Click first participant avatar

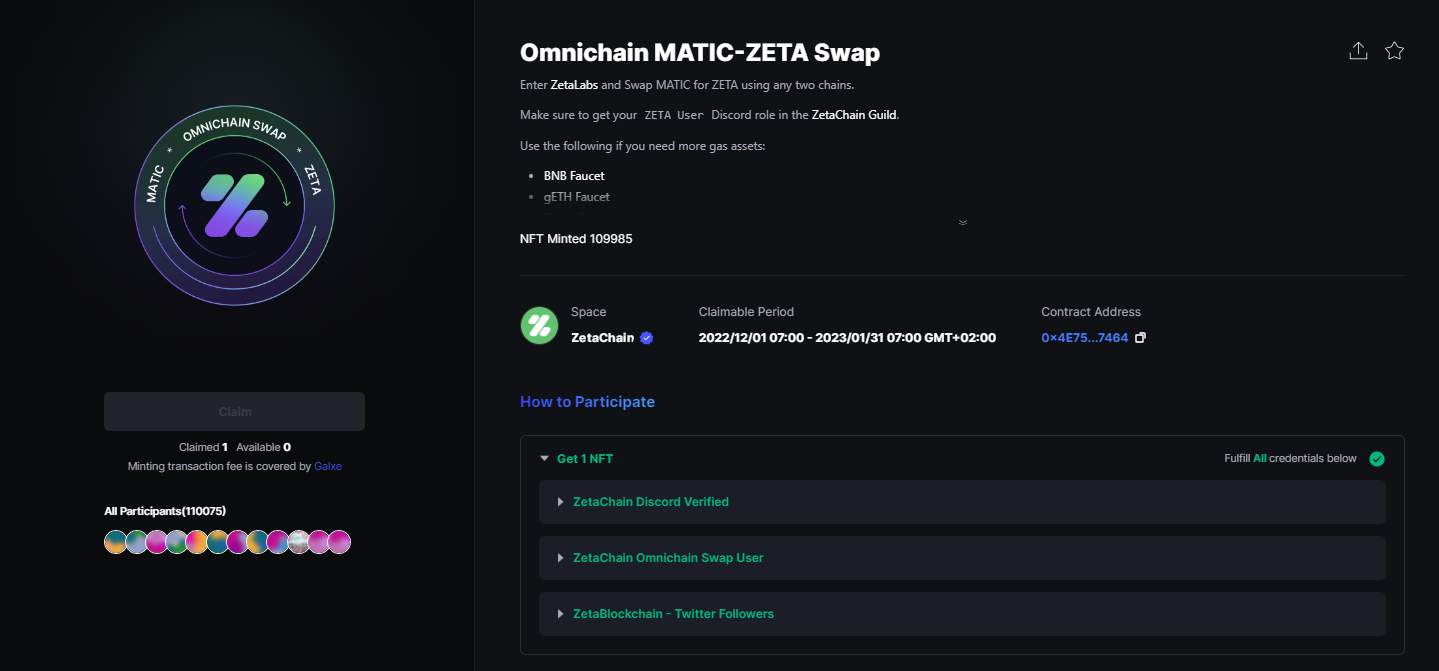pyautogui.click(x=116, y=542)
